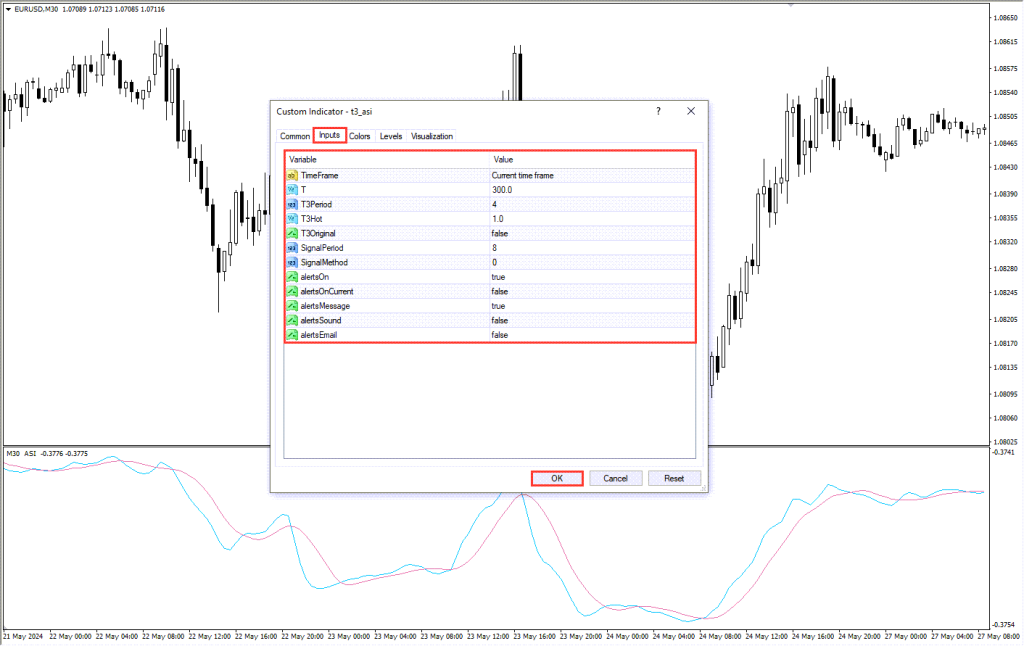Select the T3Period value 4
Image resolution: width=1024 pixels, height=646 pixels.
494,204
